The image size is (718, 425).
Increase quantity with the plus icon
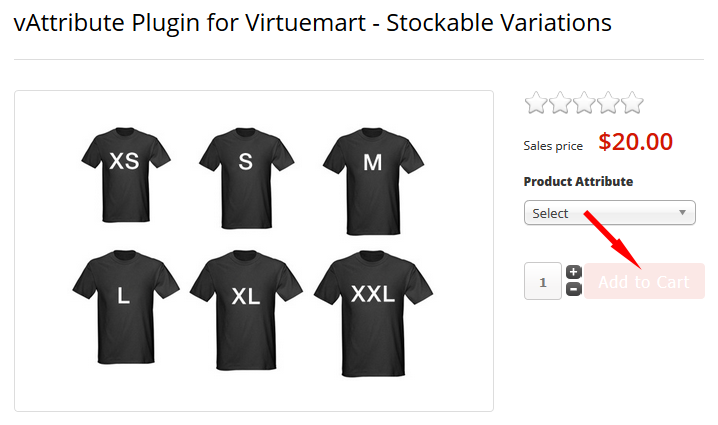574,272
